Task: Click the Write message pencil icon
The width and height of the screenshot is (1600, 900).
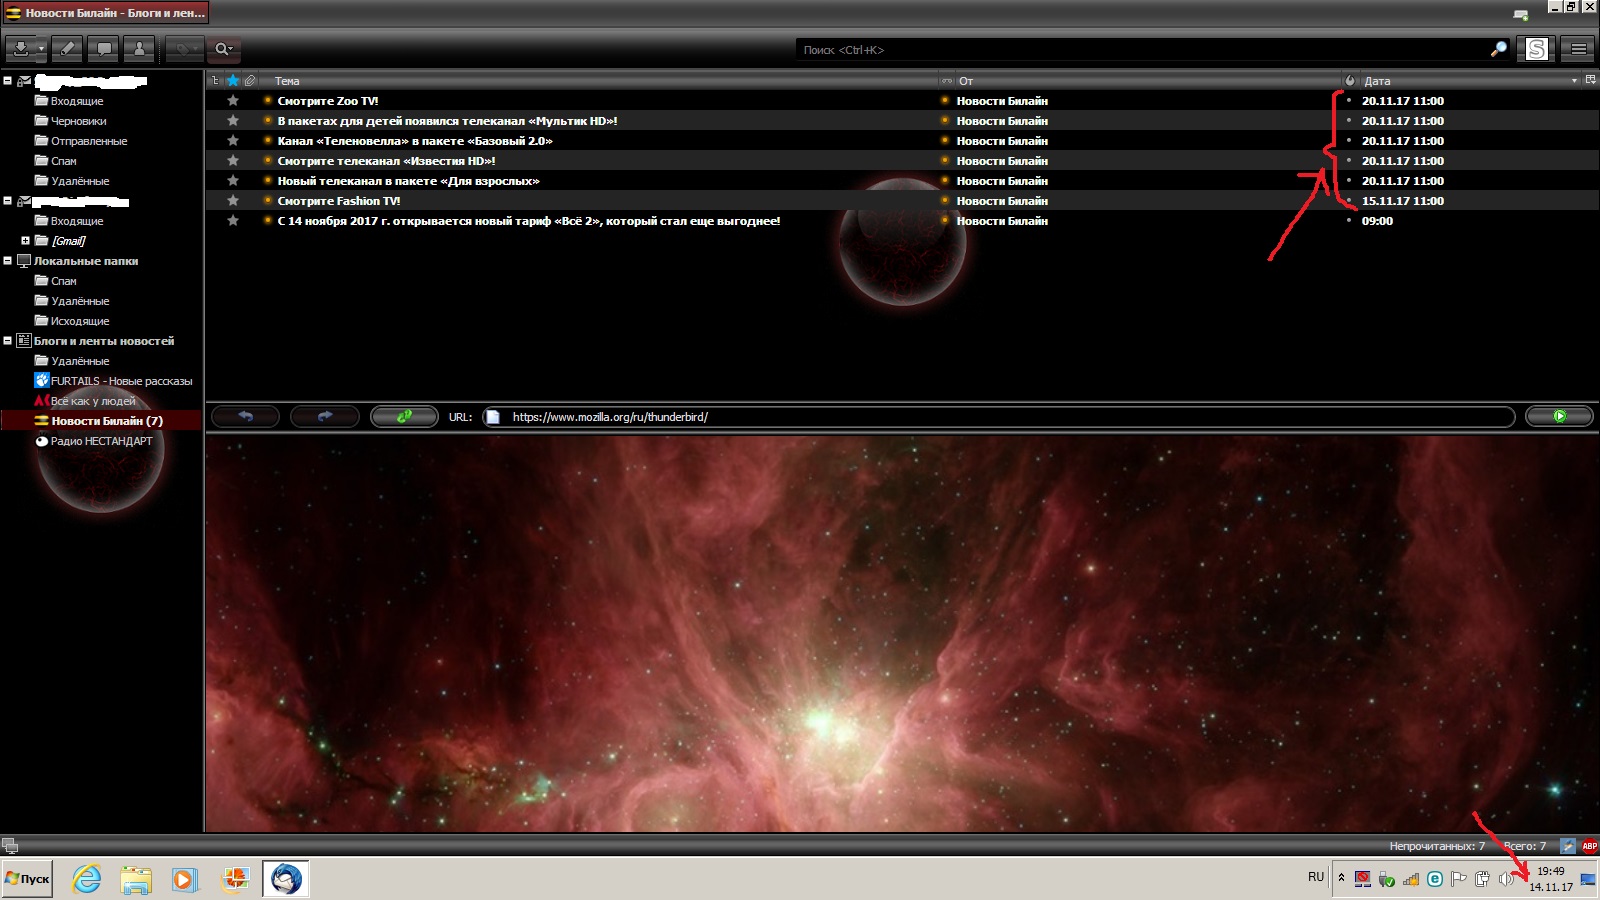Action: (67, 48)
